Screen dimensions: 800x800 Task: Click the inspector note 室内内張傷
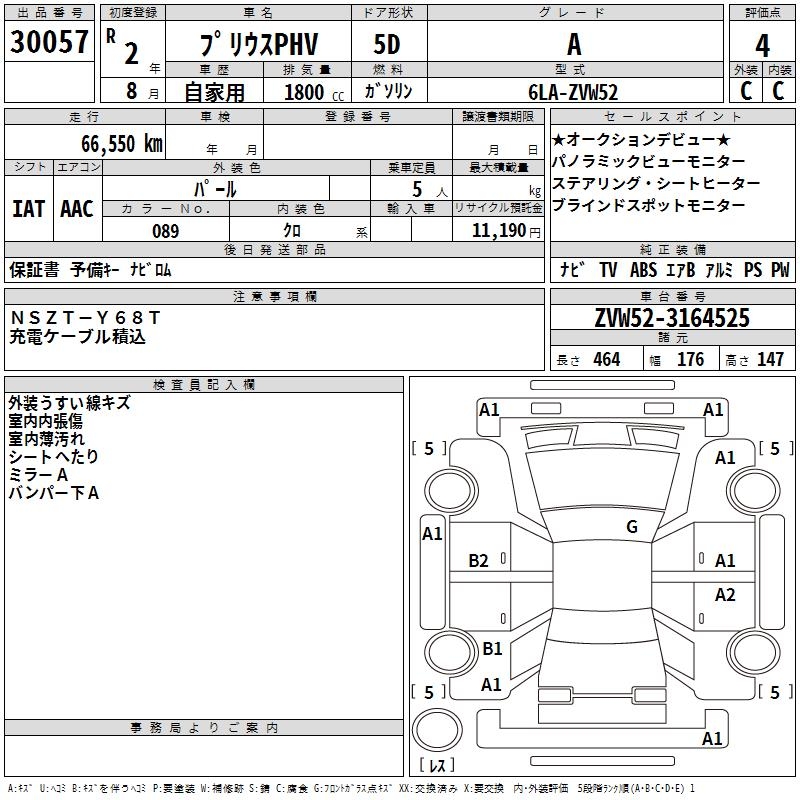[x=45, y=421]
